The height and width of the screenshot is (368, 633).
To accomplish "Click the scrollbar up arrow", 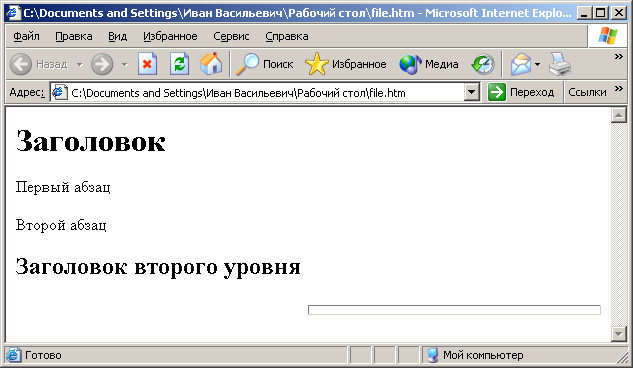I will point(618,115).
